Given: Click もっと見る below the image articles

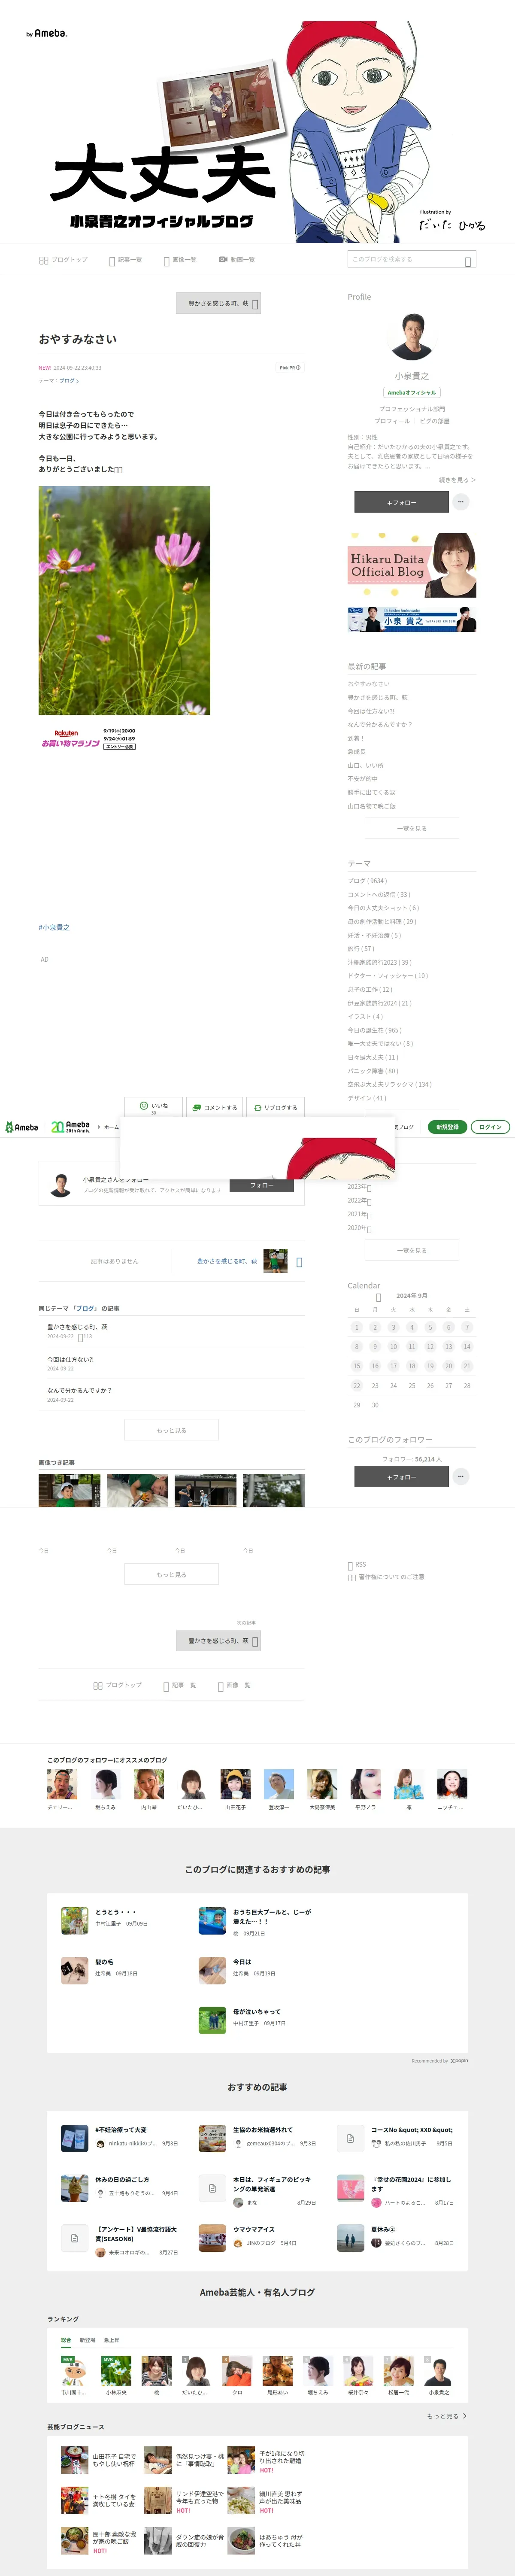Looking at the screenshot, I should click(171, 1575).
